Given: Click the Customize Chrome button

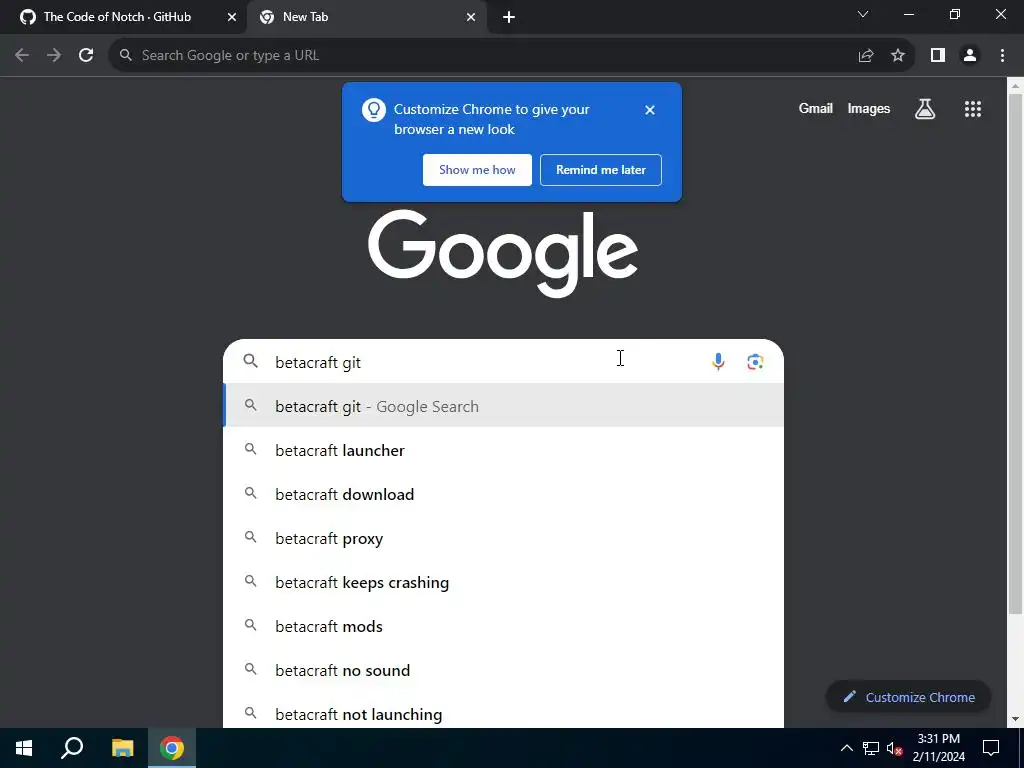Looking at the screenshot, I should click(x=908, y=697).
